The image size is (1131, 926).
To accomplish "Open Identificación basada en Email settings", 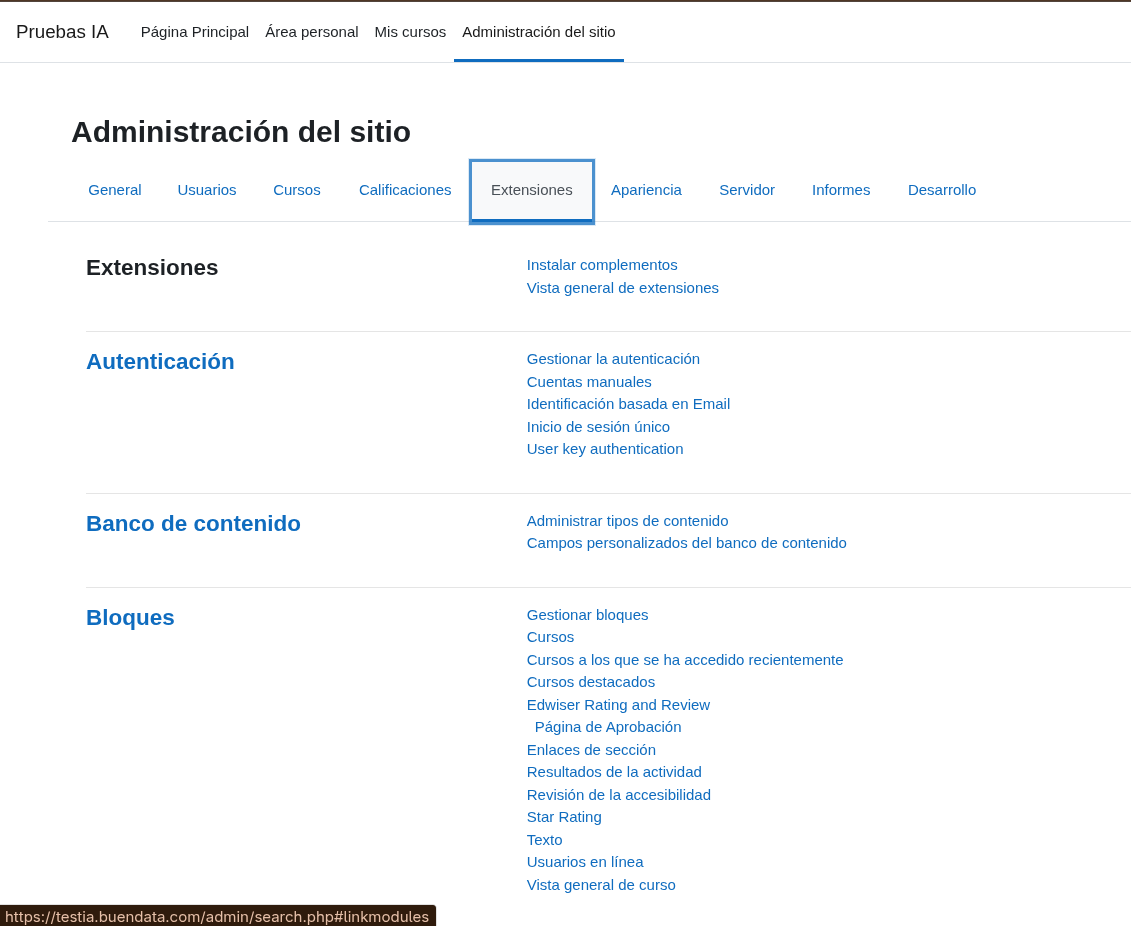I will pyautogui.click(x=628, y=403).
